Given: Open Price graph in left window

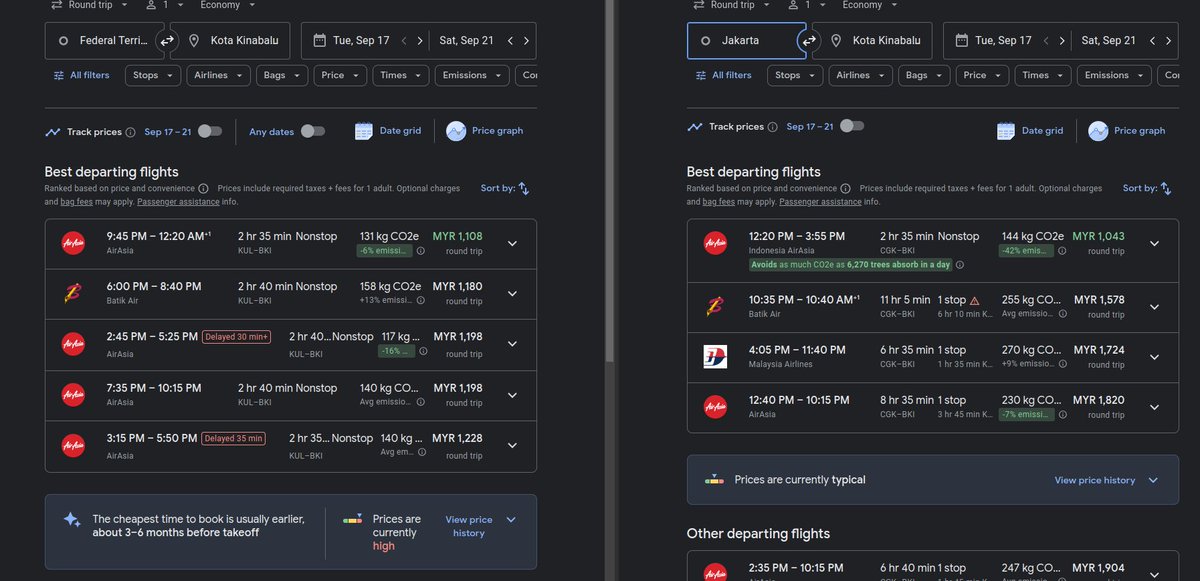Looking at the screenshot, I should (x=485, y=131).
